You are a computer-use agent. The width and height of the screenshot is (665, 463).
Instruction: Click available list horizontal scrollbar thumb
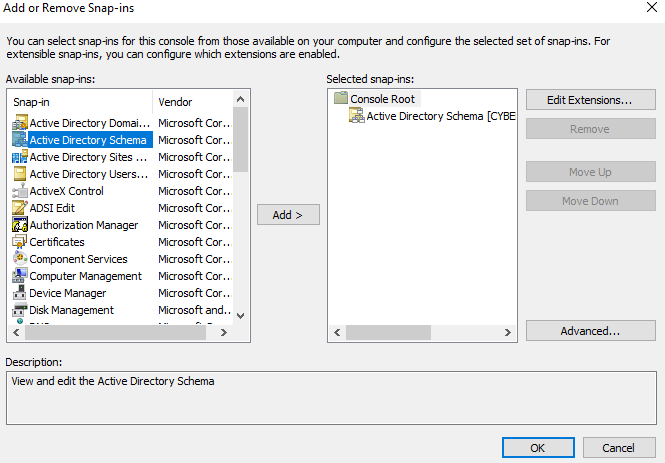[115, 333]
